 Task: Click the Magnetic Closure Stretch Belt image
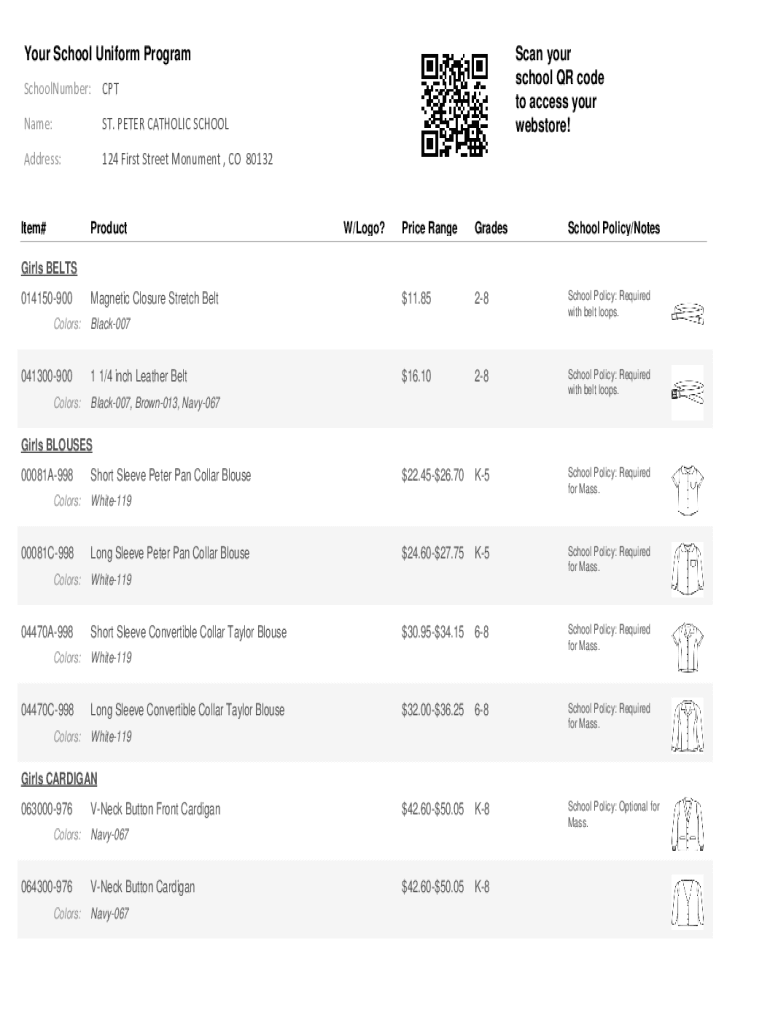(x=687, y=313)
